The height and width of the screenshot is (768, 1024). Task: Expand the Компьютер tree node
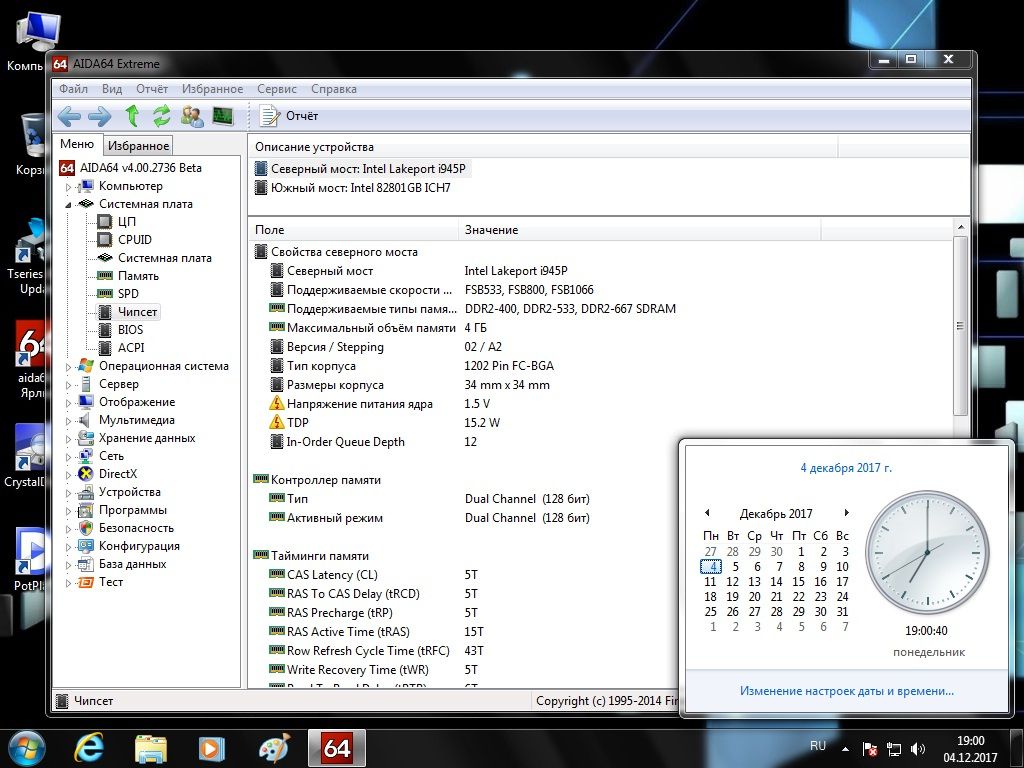tap(68, 187)
